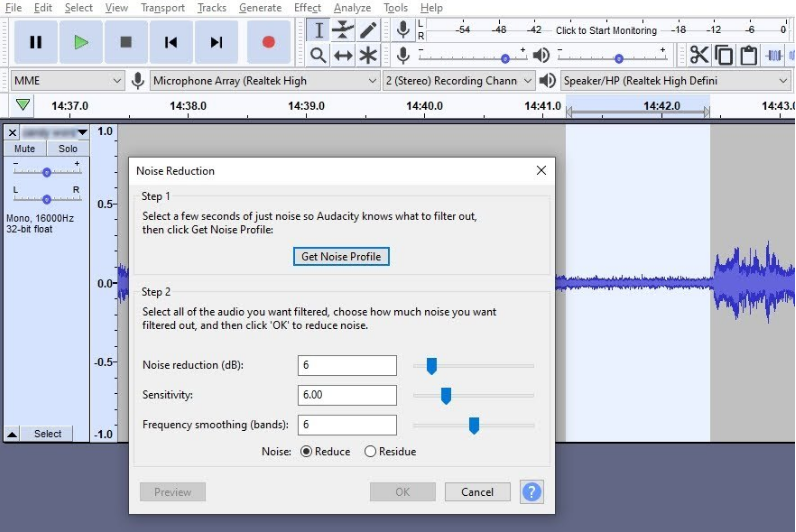Image resolution: width=796 pixels, height=532 pixels.
Task: Move the Sensitivity slider
Action: click(x=446, y=395)
